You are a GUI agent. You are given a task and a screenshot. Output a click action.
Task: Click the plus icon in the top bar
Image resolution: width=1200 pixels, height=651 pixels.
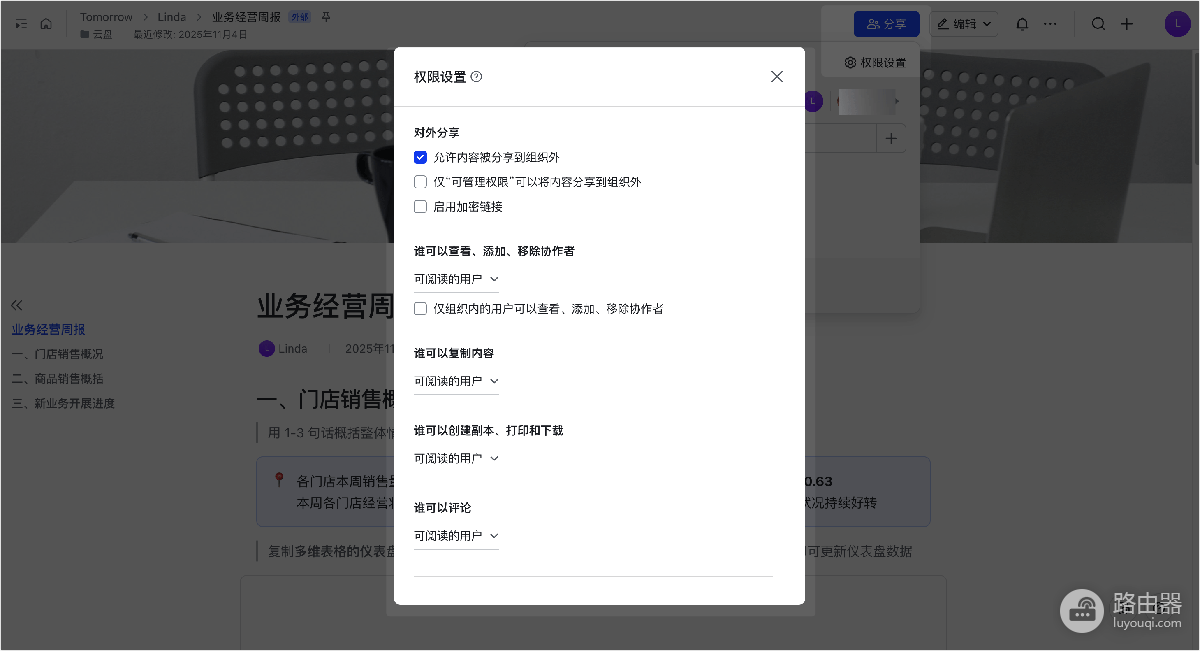(x=1127, y=24)
